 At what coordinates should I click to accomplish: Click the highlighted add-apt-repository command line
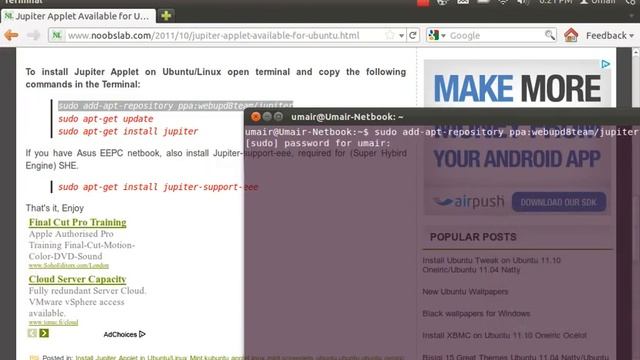(176, 106)
